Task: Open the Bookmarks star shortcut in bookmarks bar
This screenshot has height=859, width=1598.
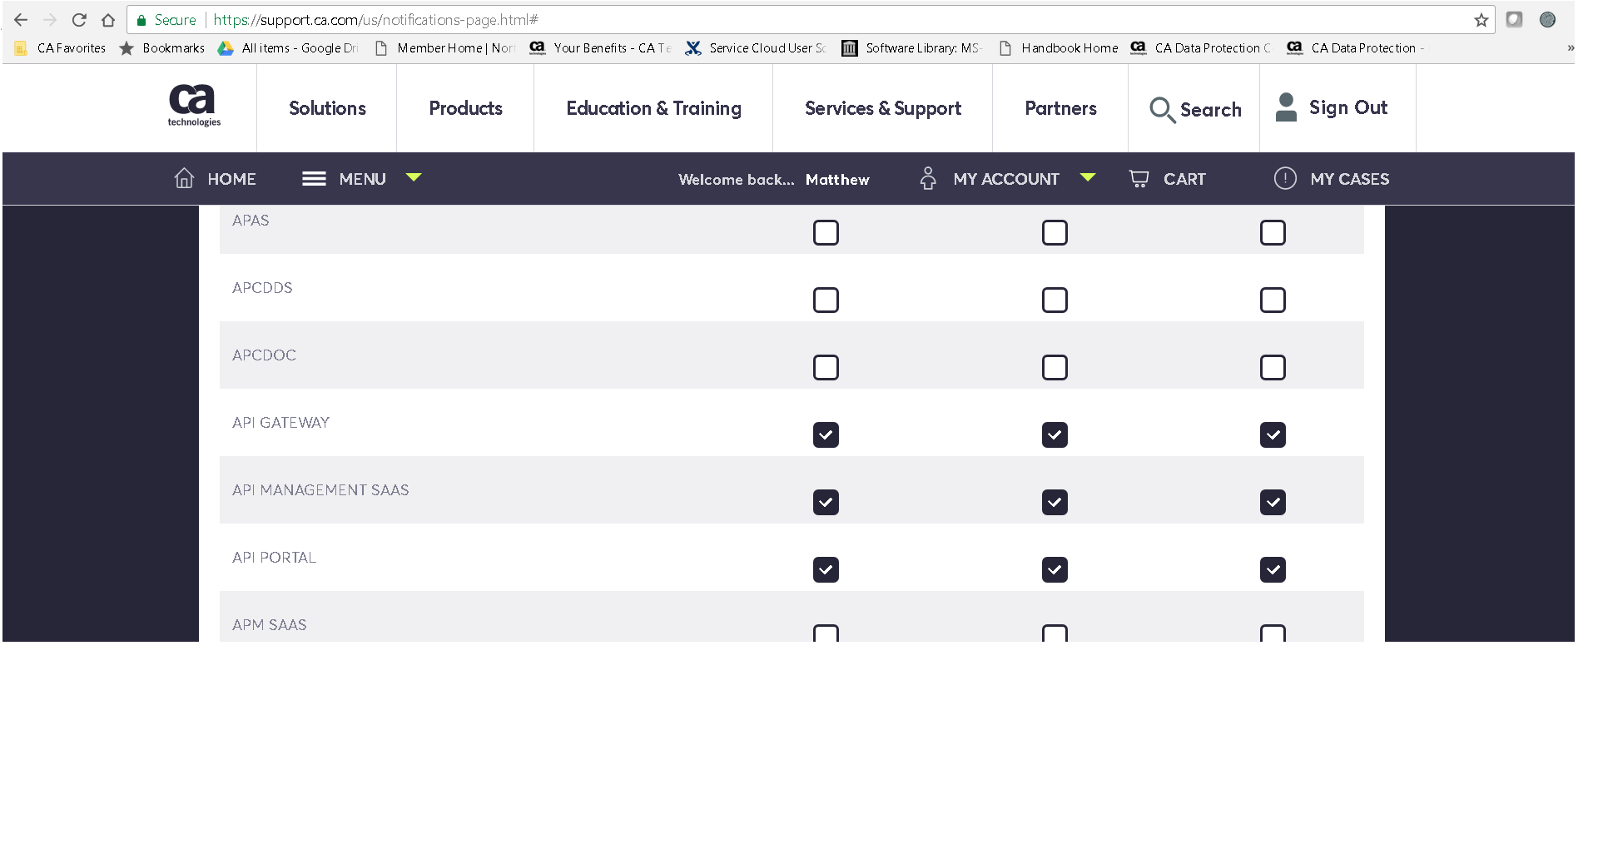Action: 162,48
